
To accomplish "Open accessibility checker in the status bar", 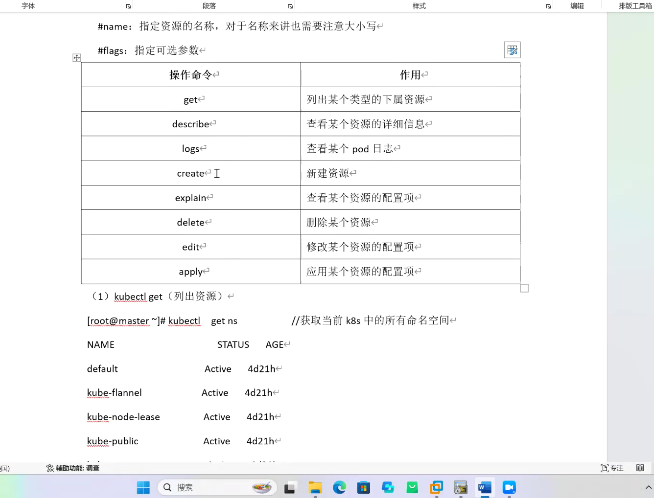I will (x=73, y=468).
